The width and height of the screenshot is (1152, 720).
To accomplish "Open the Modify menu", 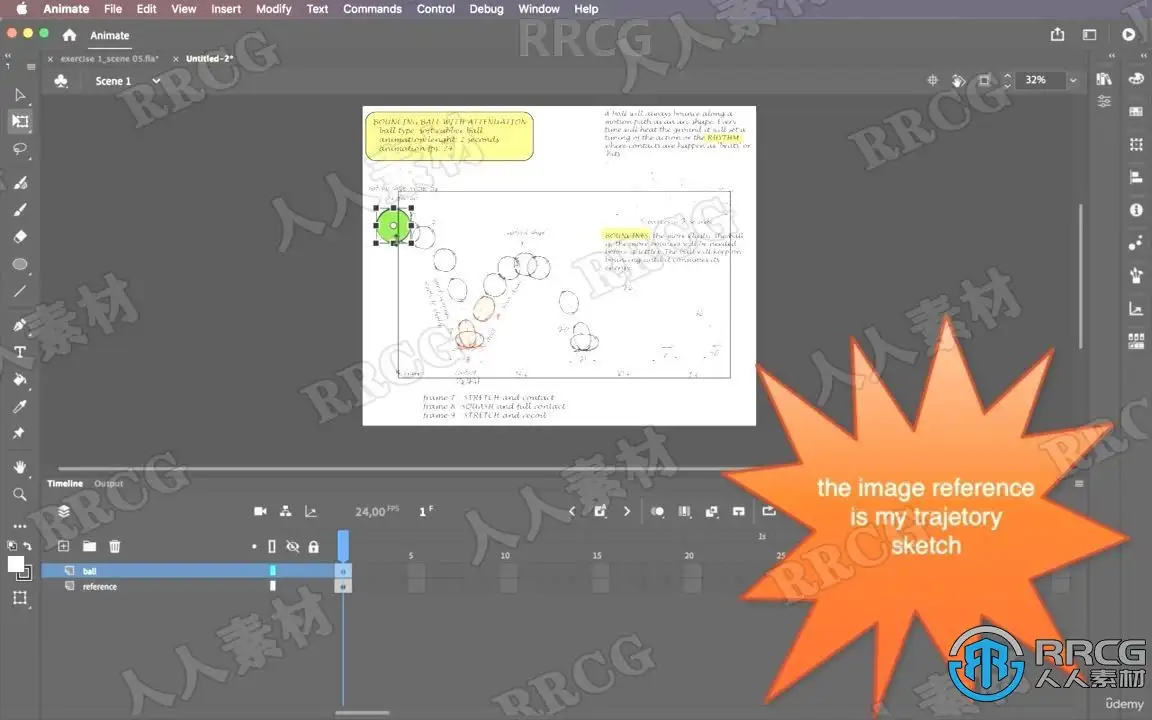I will [273, 9].
